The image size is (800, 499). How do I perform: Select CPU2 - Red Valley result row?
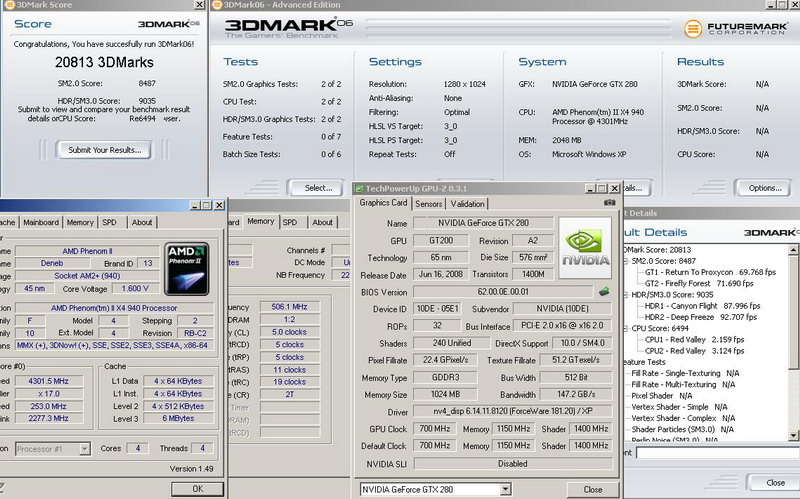pos(694,351)
